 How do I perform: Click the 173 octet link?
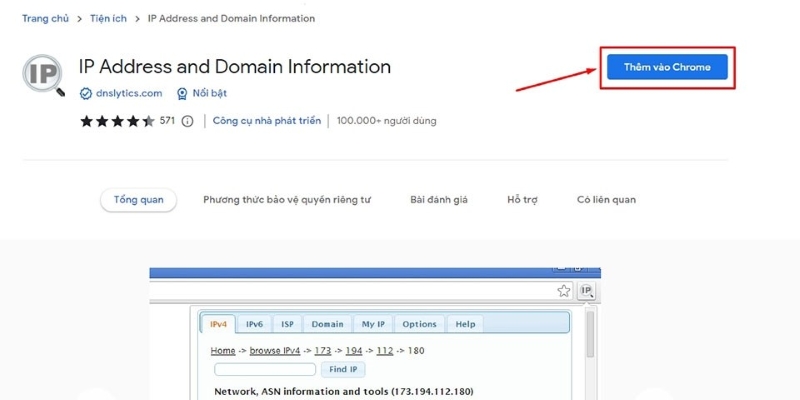click(x=322, y=351)
